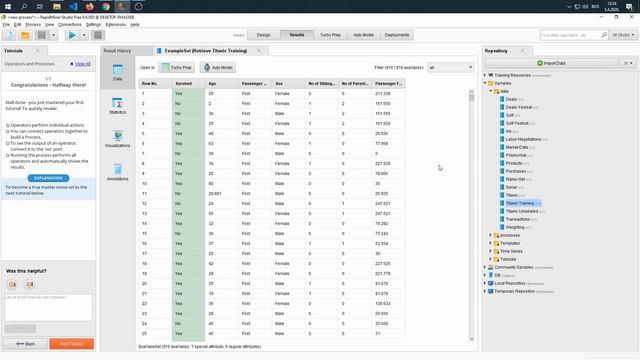Switch to the Result History tab

tap(118, 51)
